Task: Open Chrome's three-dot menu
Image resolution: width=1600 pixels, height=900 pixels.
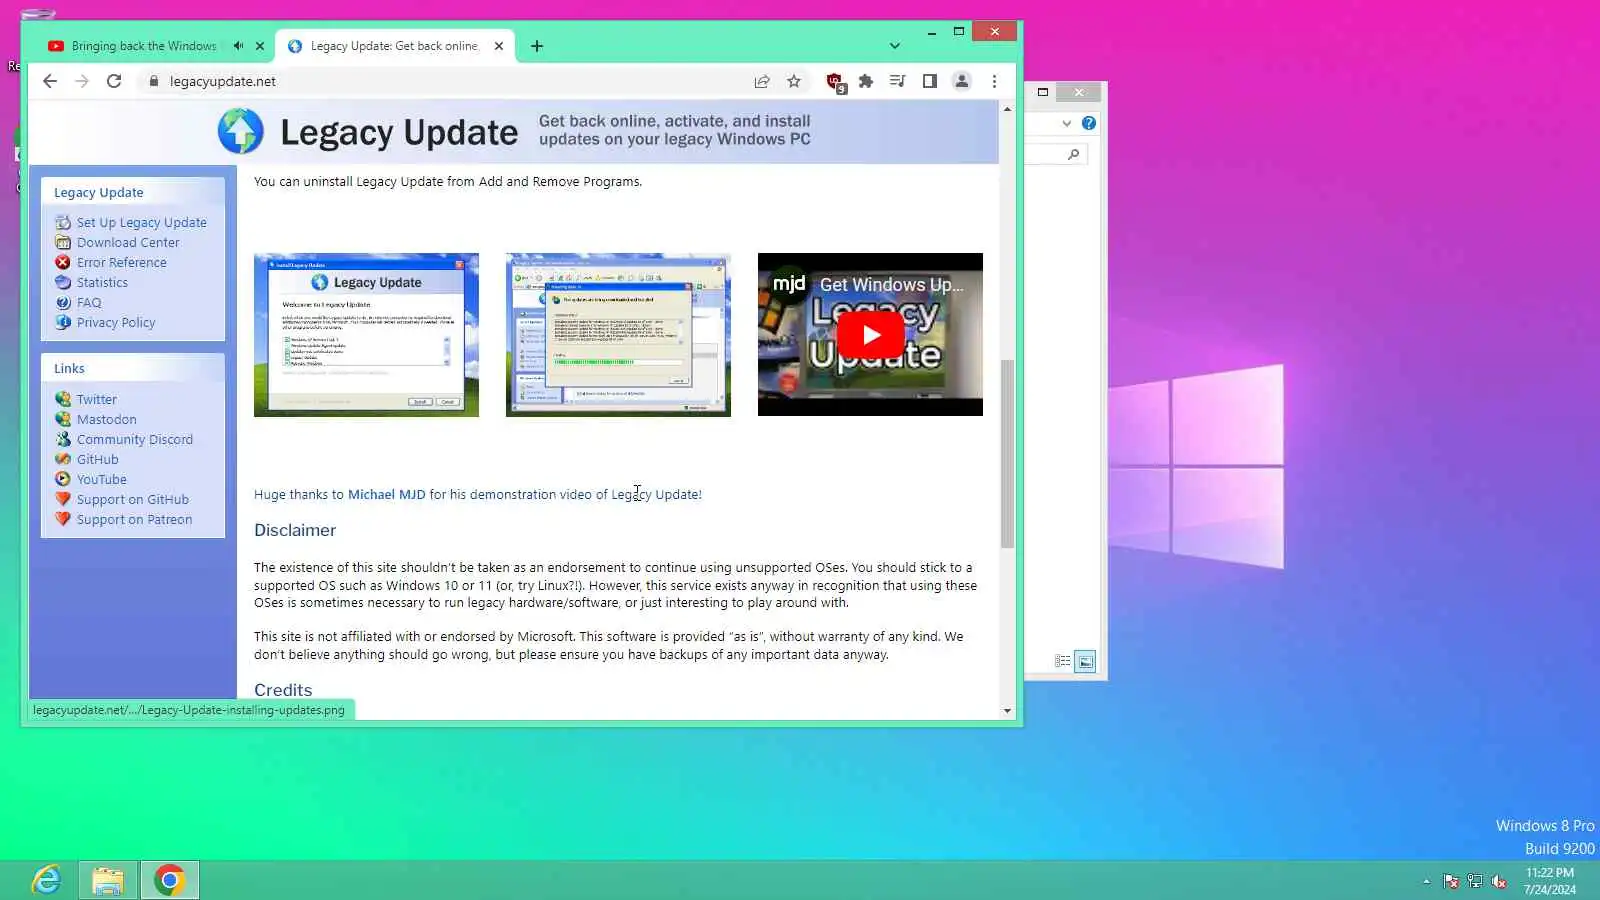Action: click(x=994, y=81)
